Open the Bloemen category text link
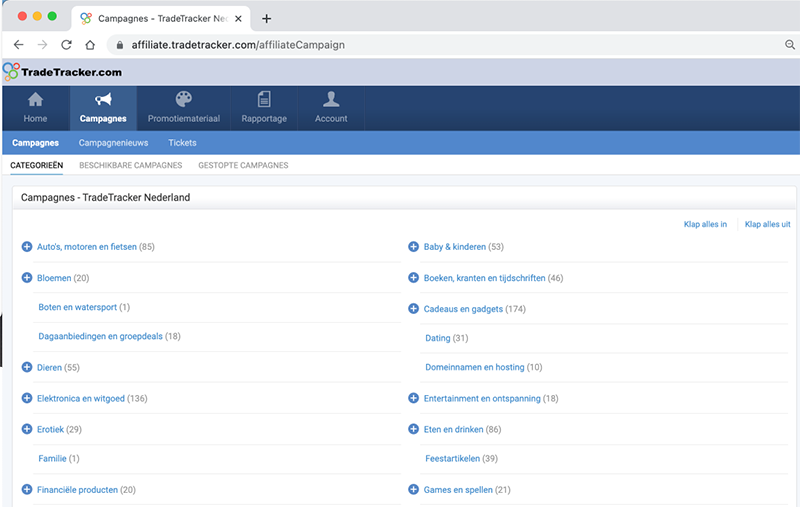The image size is (800, 507). [x=54, y=278]
